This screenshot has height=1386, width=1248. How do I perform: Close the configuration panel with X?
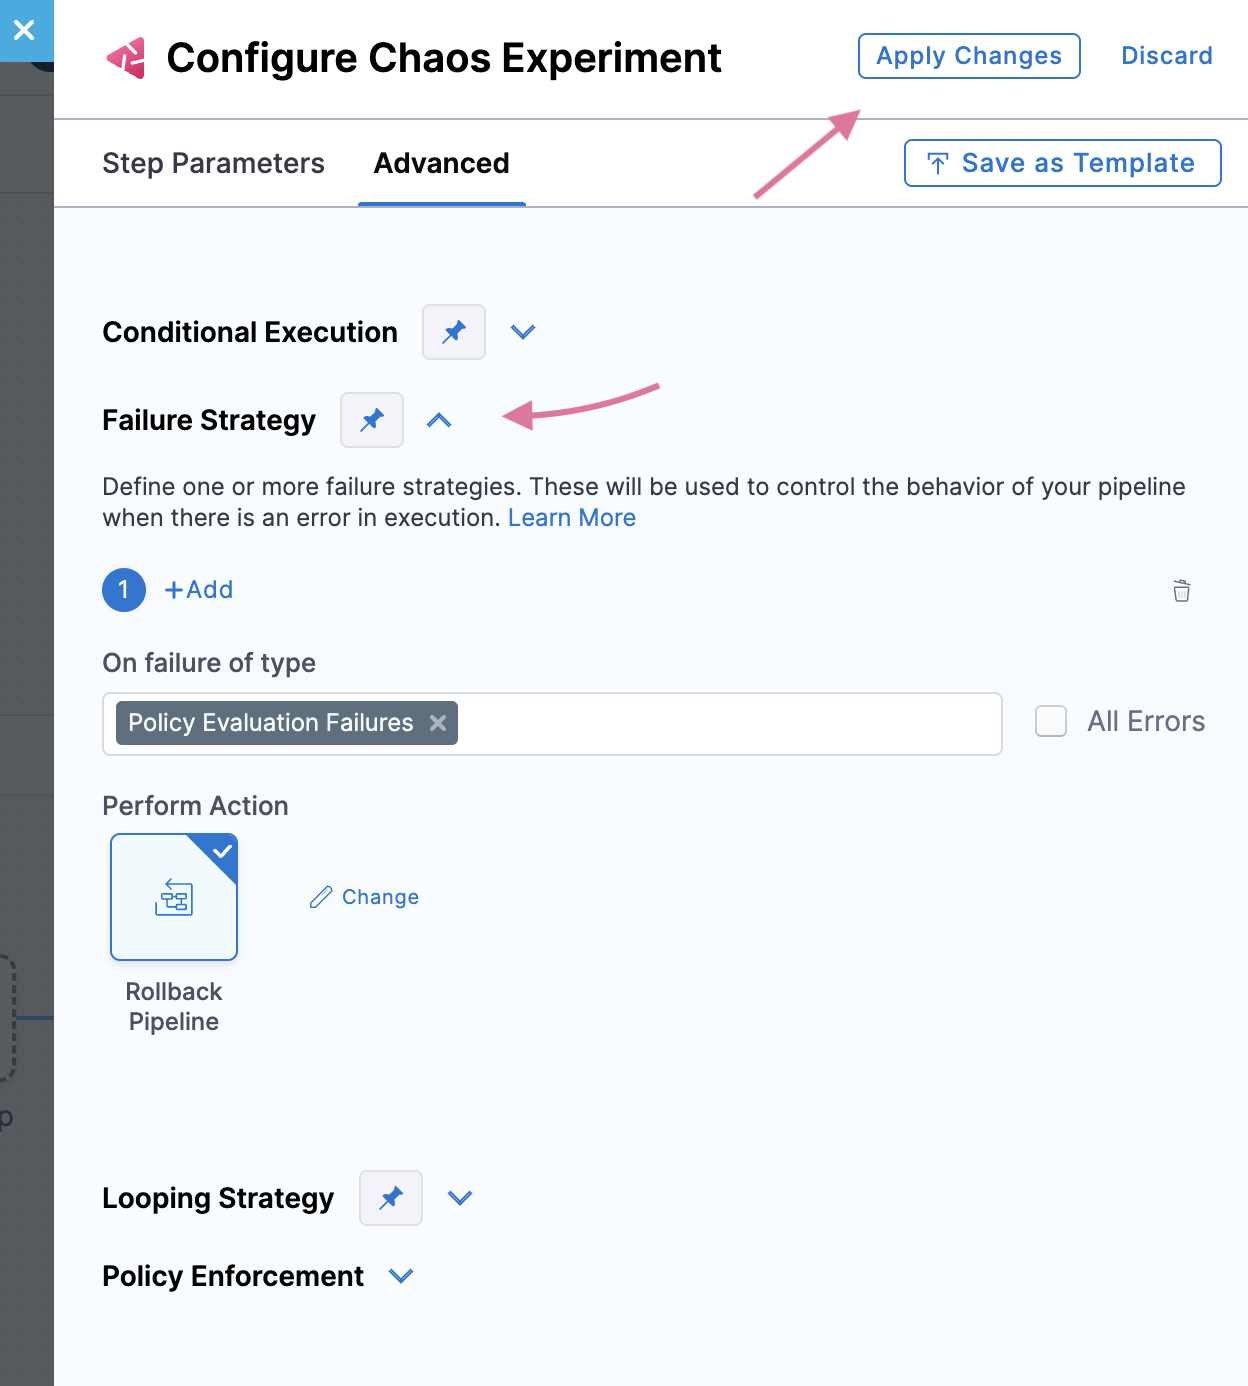click(x=25, y=30)
